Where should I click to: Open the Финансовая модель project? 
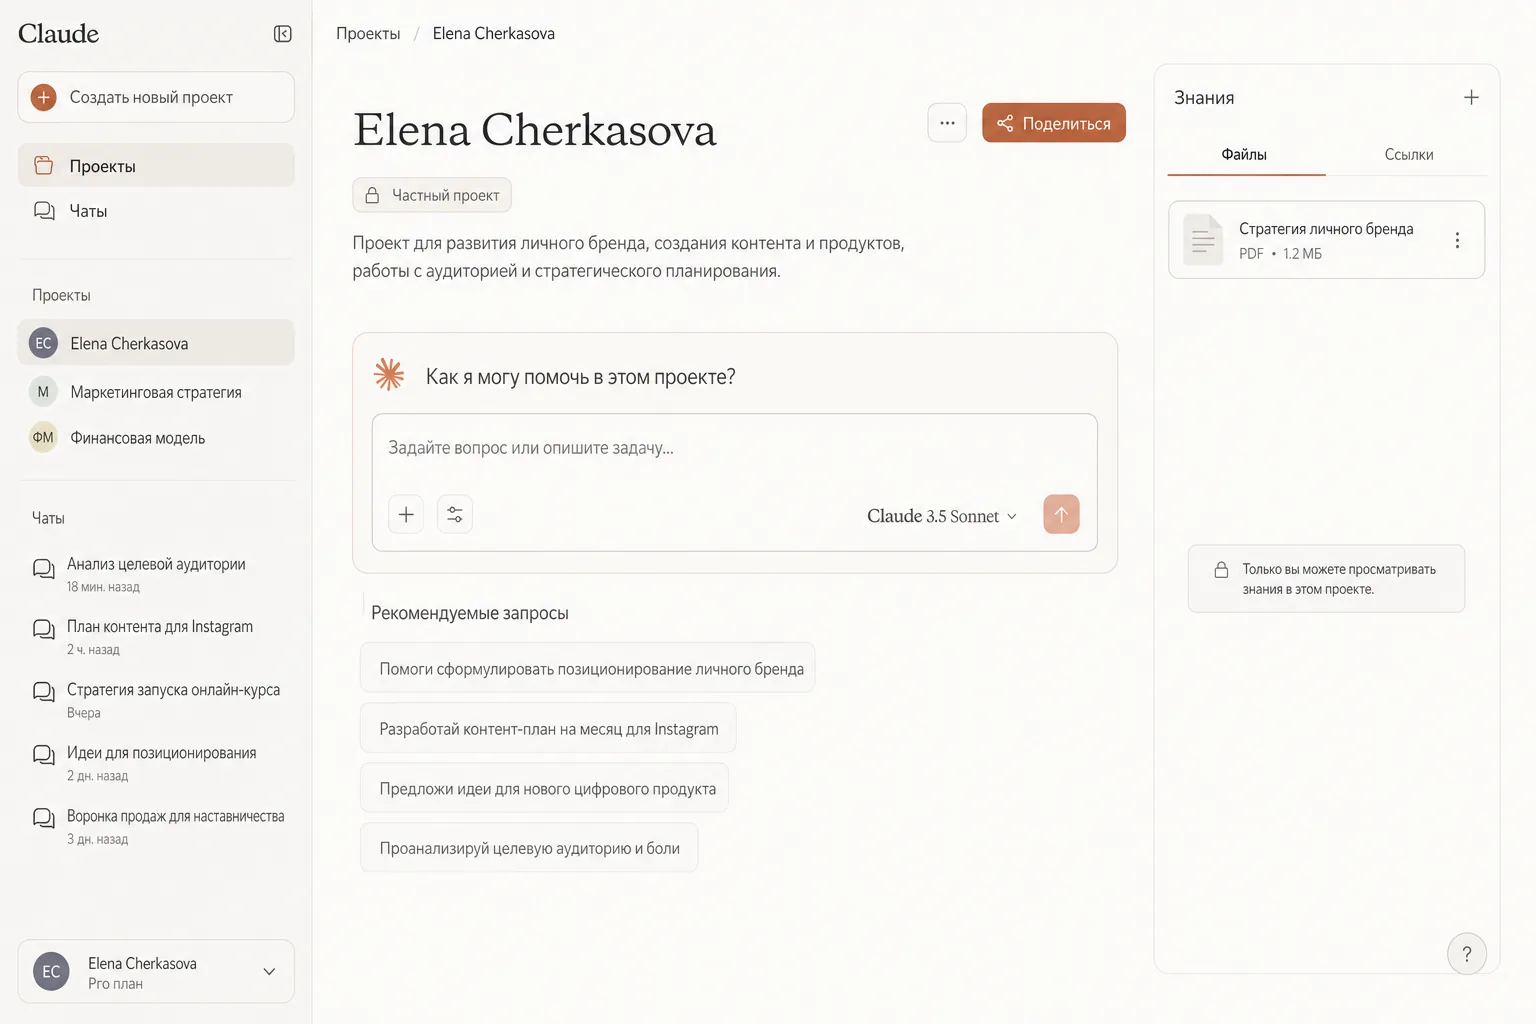coord(156,437)
